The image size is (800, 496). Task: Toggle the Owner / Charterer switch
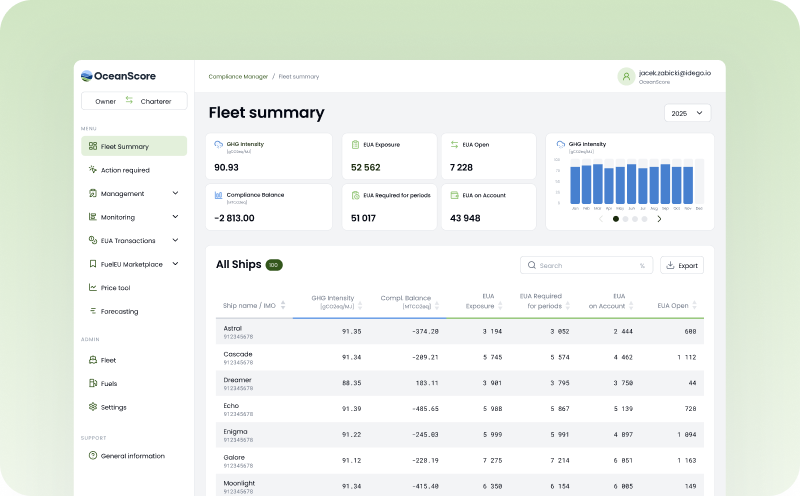(x=129, y=101)
